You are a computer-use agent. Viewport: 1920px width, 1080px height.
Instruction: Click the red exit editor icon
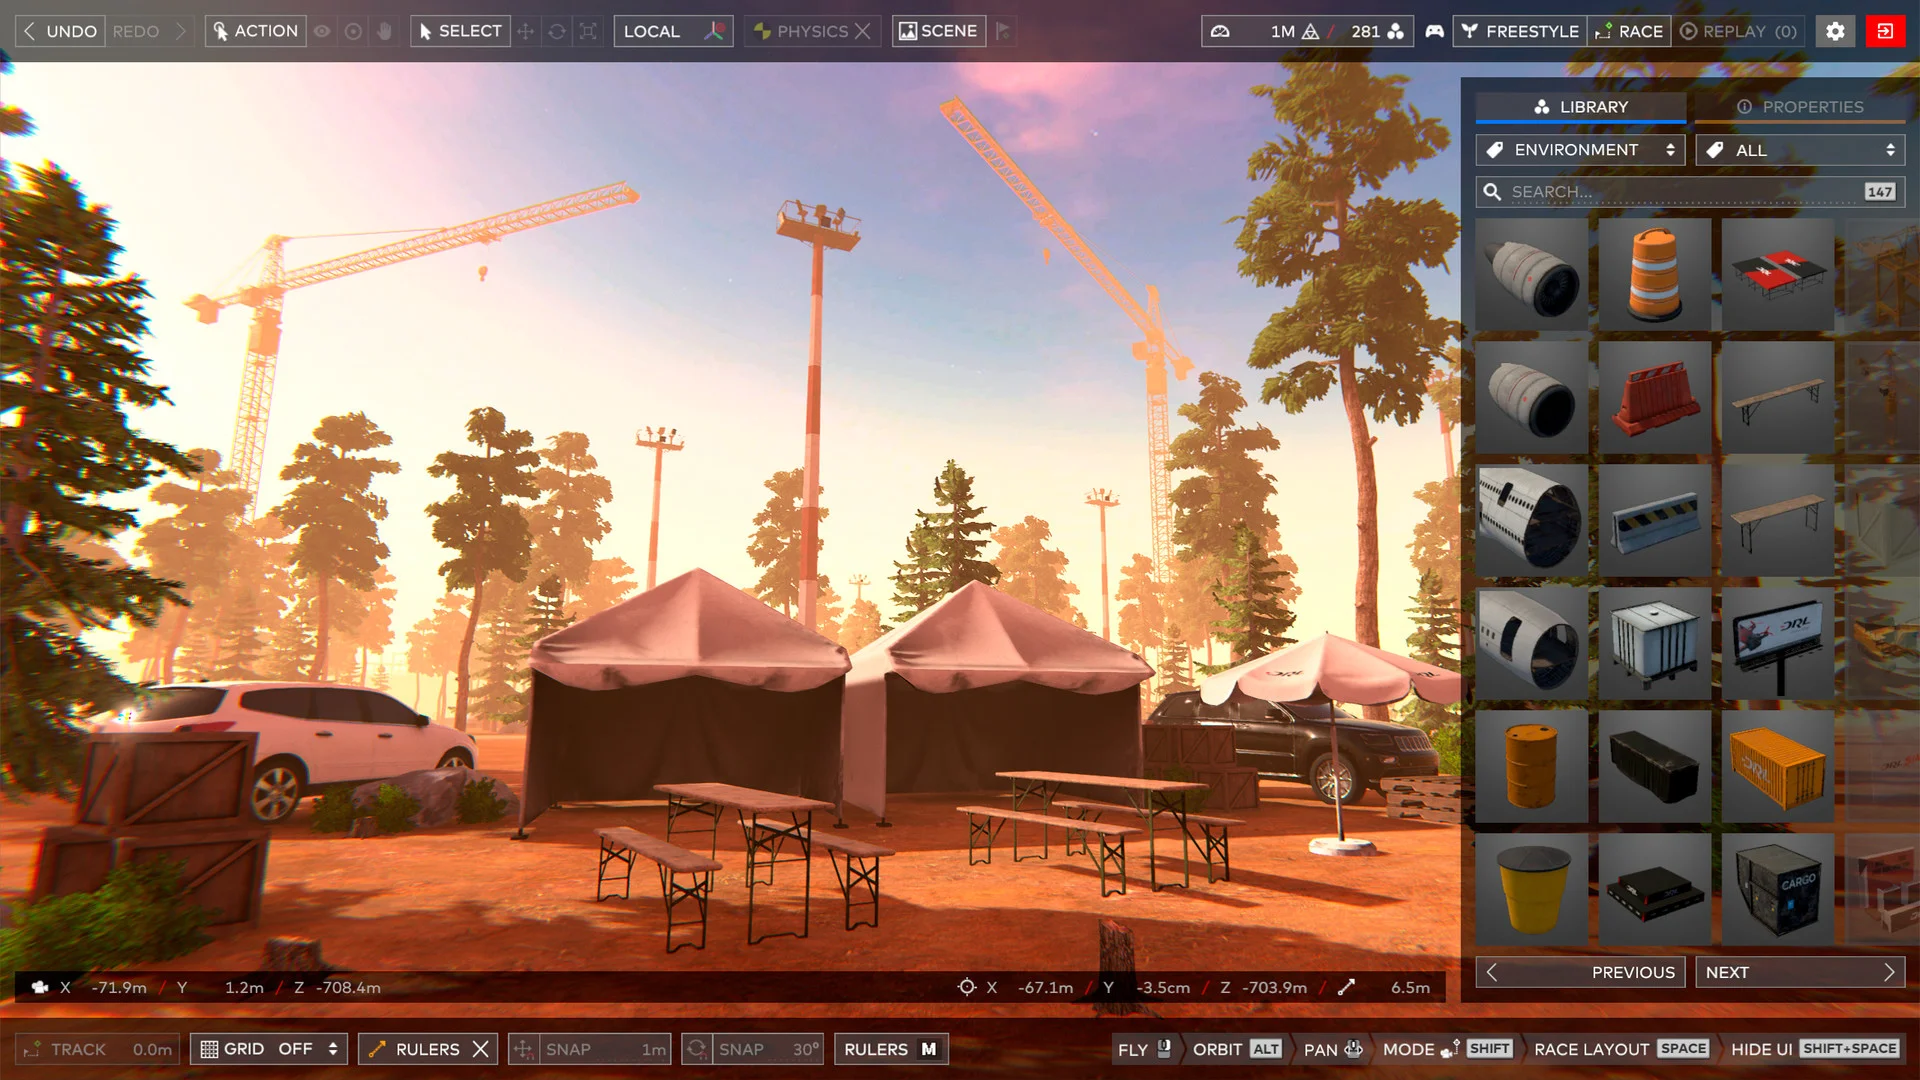coord(1888,31)
